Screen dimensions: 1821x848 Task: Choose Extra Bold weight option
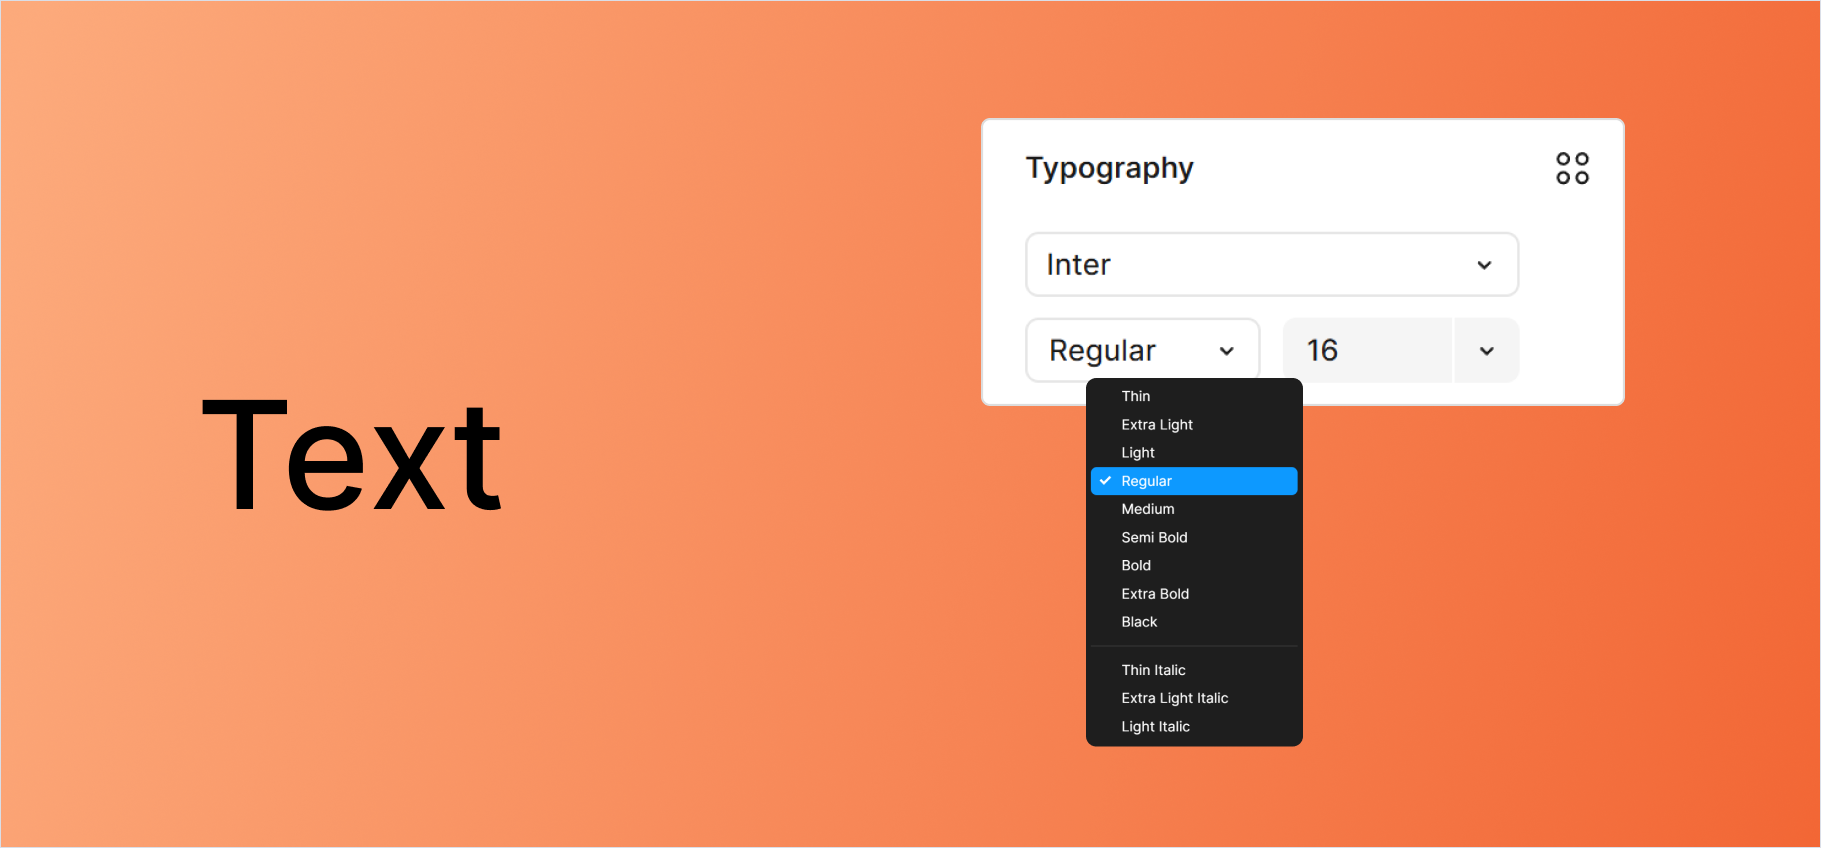[x=1155, y=594]
